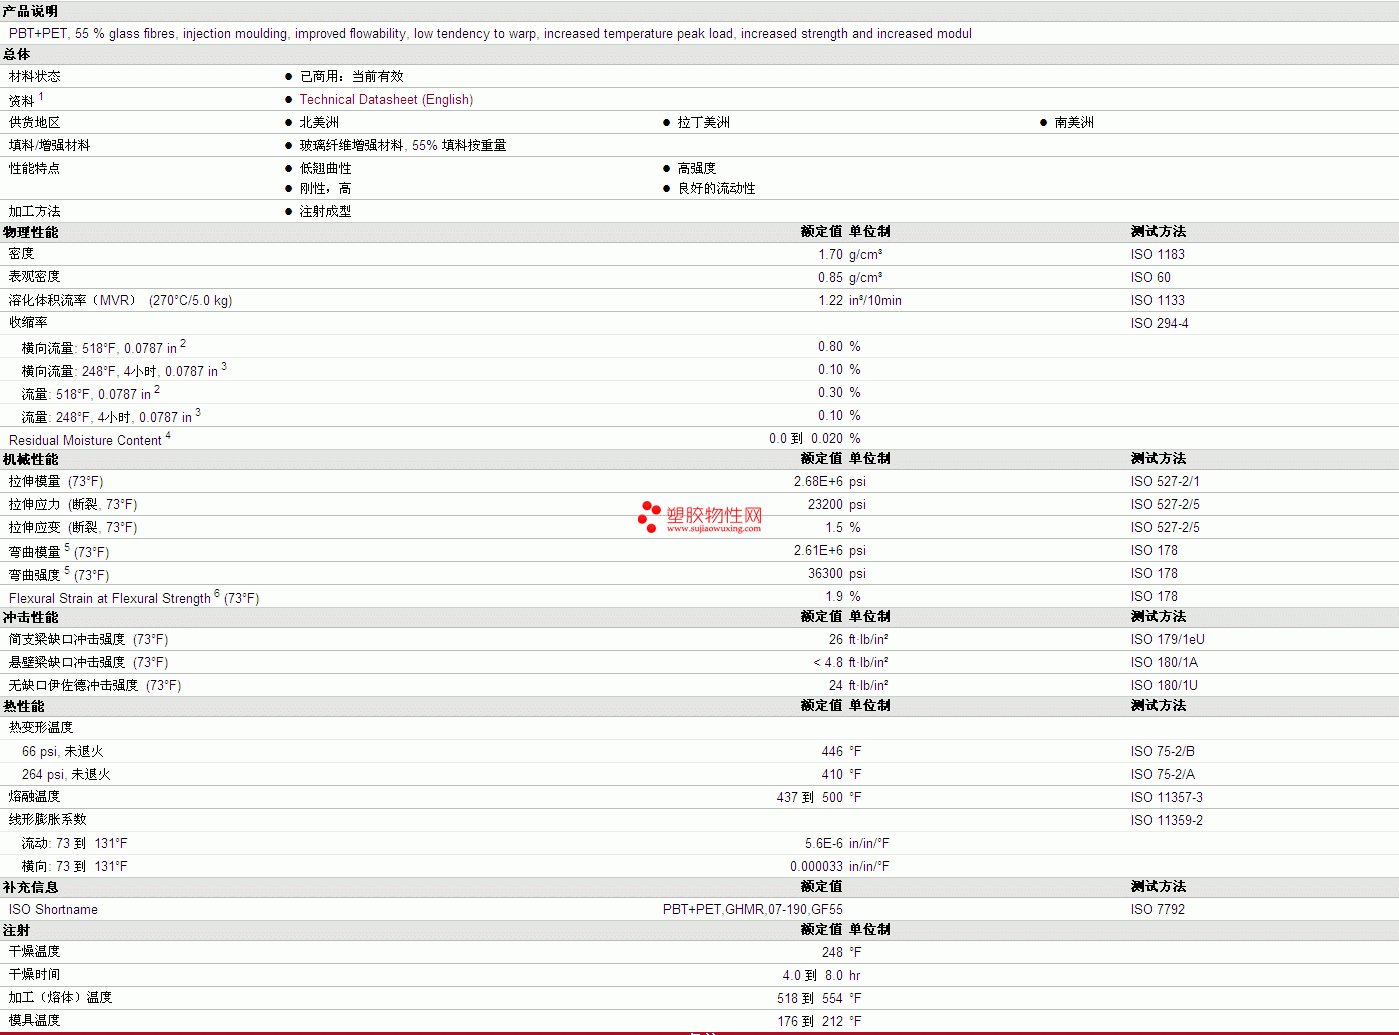Click the 冲击性能 section header

coord(31,617)
